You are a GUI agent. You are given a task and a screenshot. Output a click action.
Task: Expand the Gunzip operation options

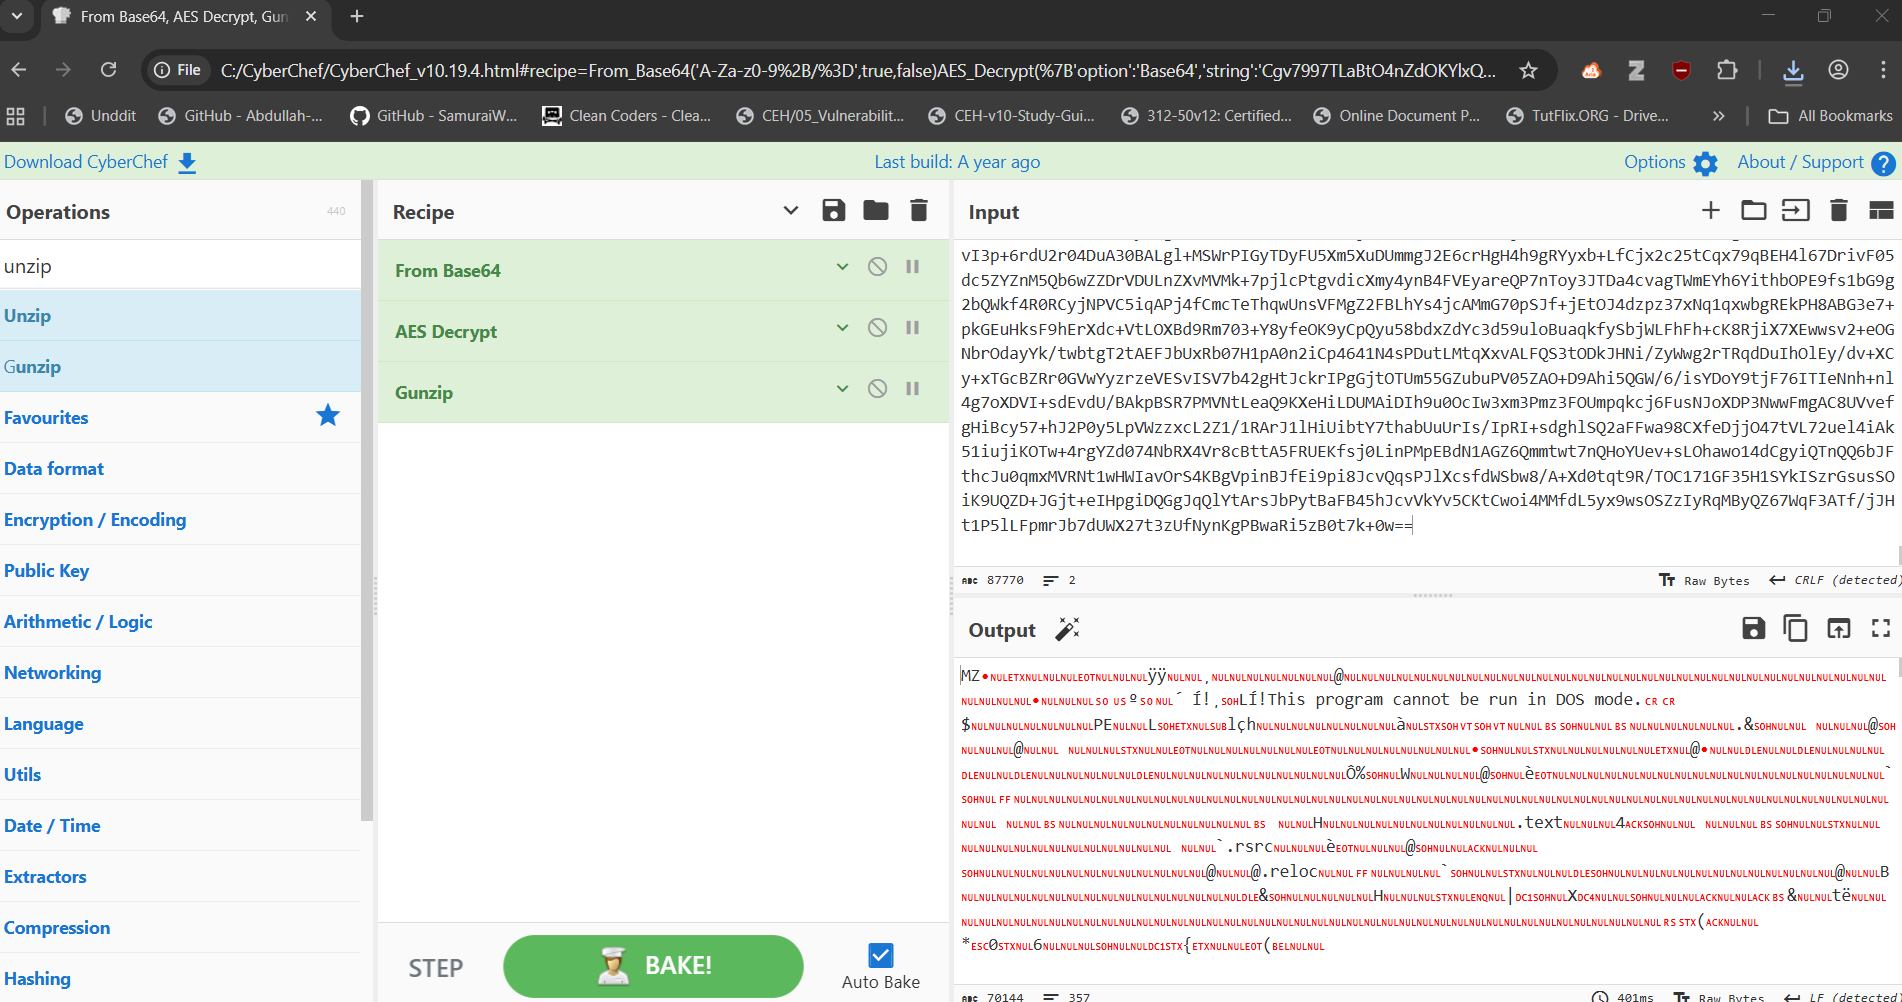[x=842, y=389]
